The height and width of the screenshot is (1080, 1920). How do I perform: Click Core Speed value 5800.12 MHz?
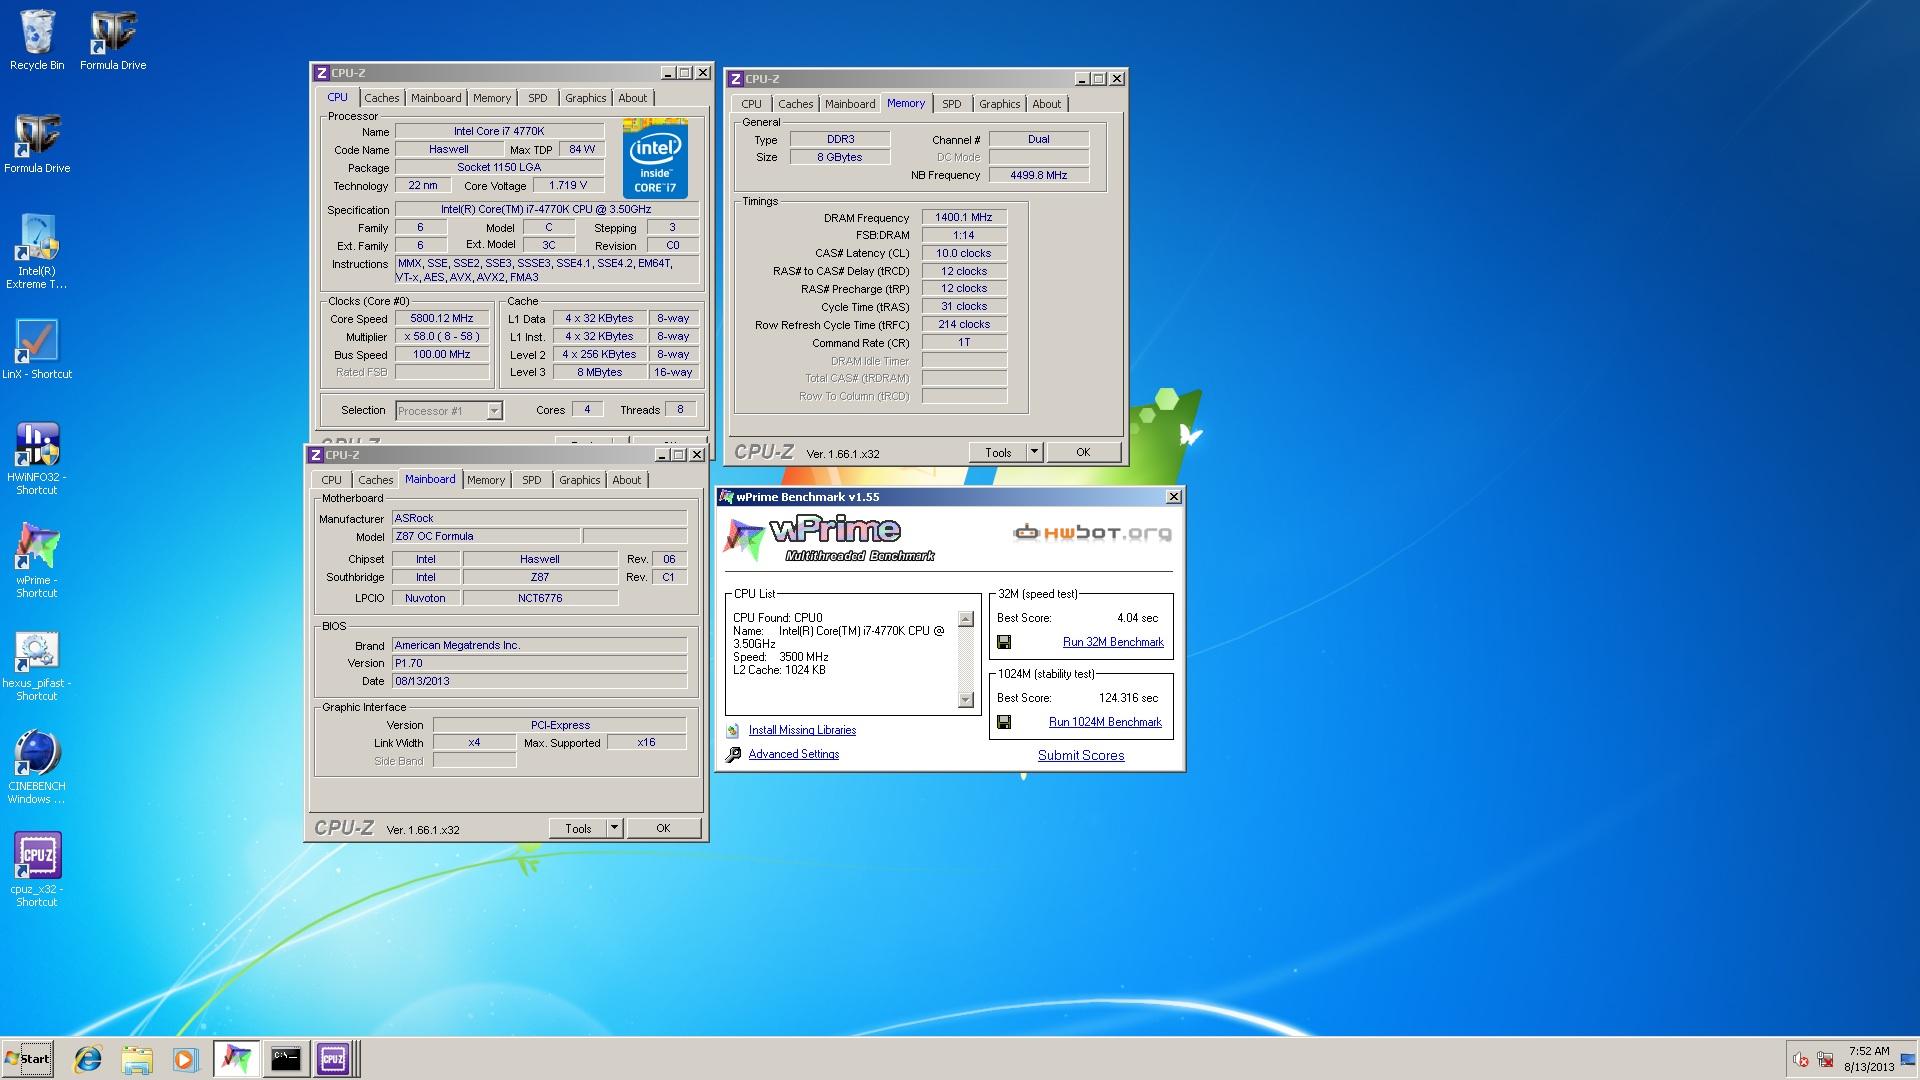[442, 319]
